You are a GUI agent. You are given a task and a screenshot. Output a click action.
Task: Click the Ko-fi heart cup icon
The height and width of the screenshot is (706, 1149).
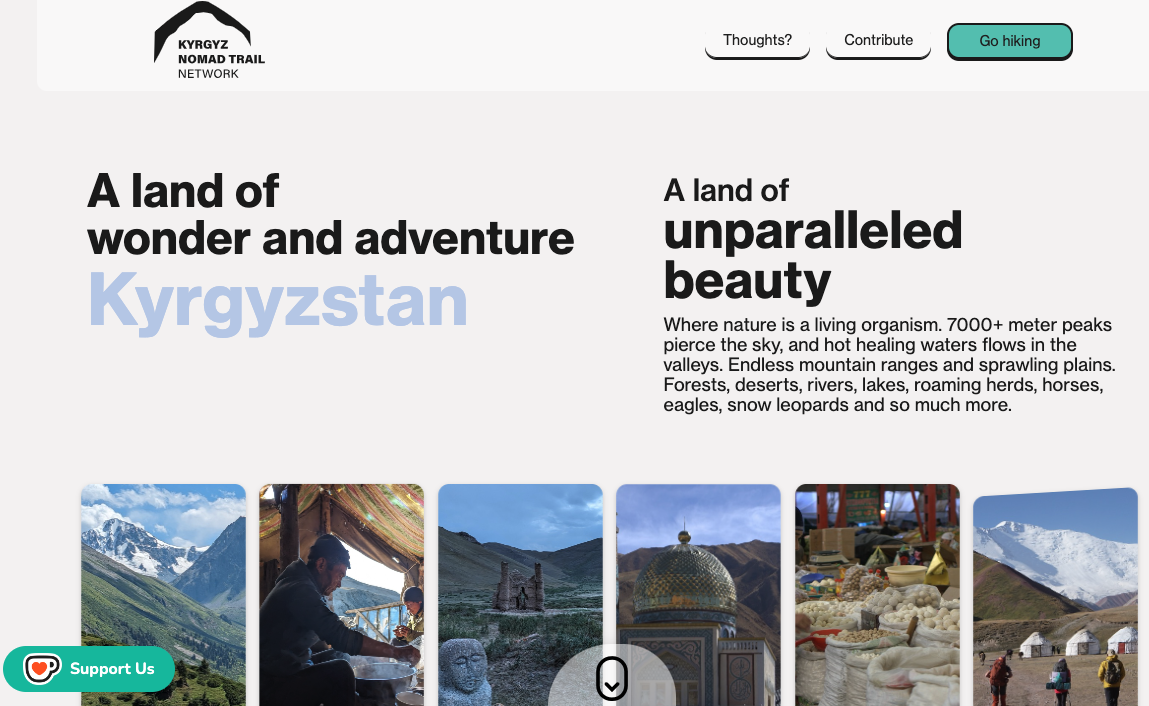pyautogui.click(x=42, y=669)
